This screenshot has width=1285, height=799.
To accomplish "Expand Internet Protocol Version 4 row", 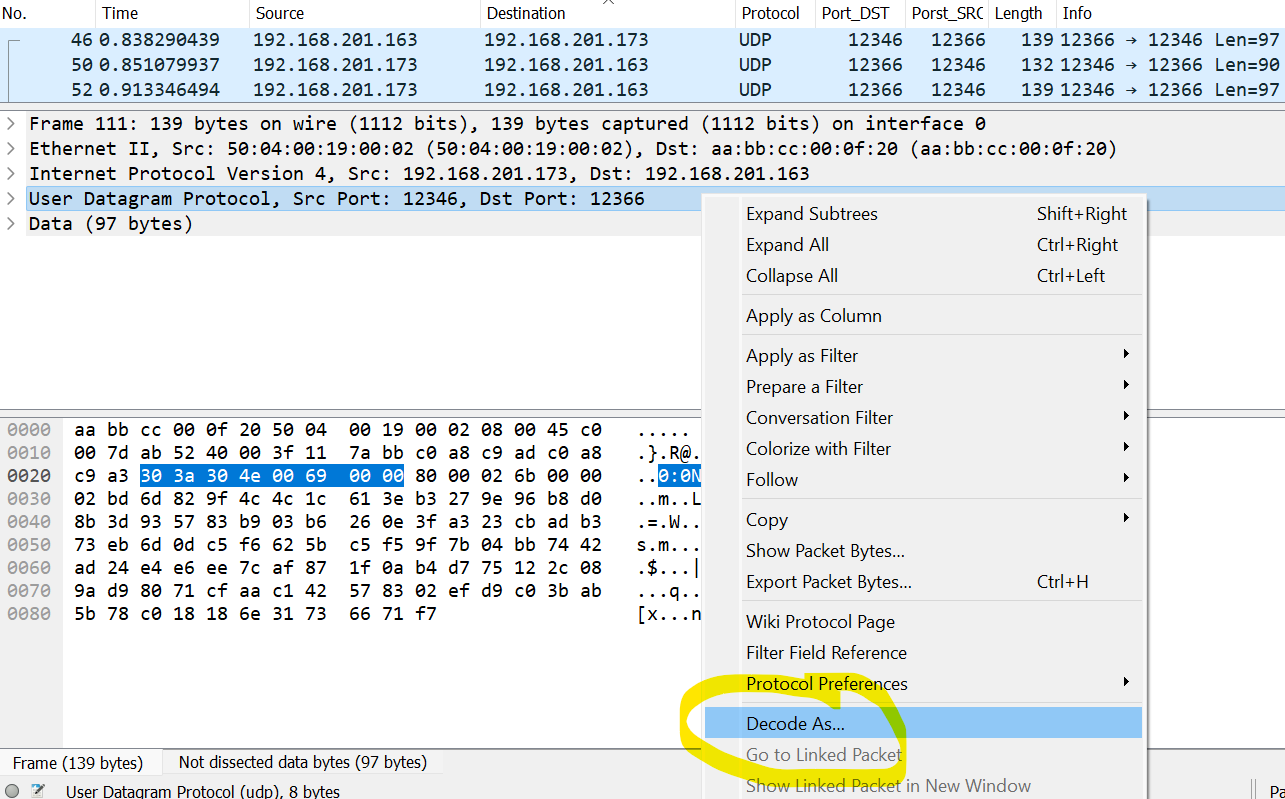I will (x=10, y=174).
